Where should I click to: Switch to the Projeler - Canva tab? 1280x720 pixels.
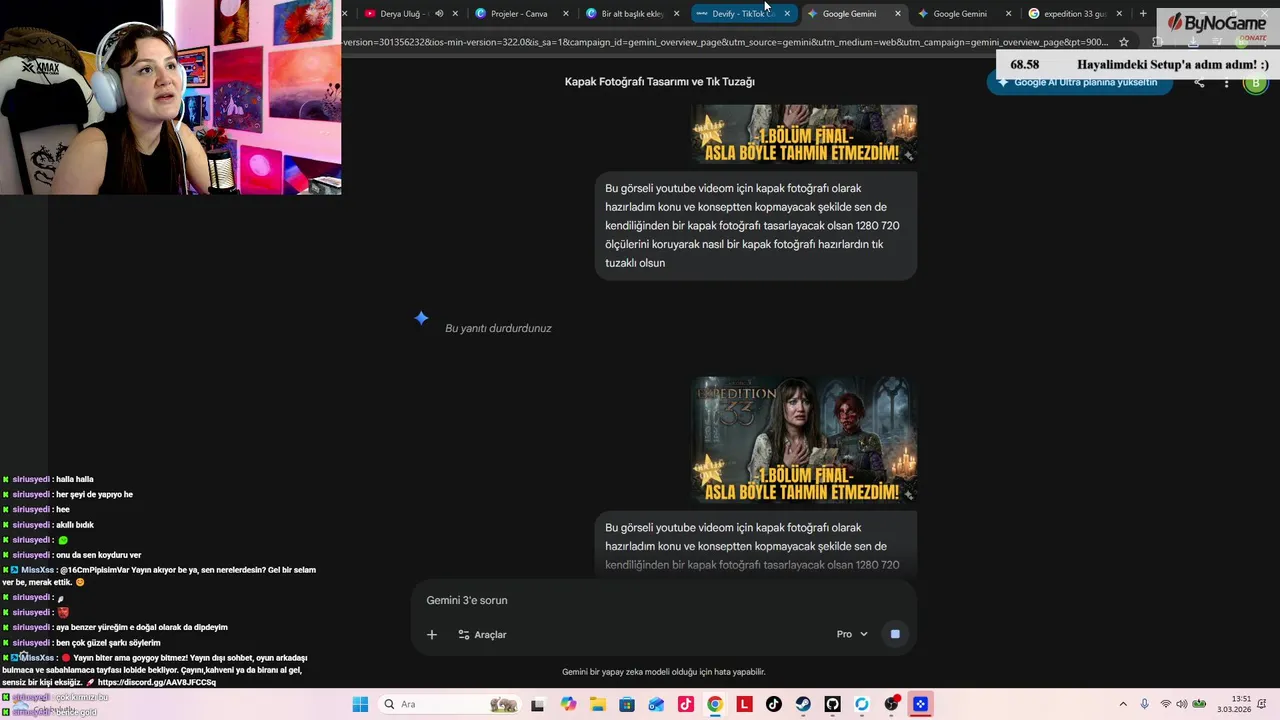pyautogui.click(x=519, y=14)
